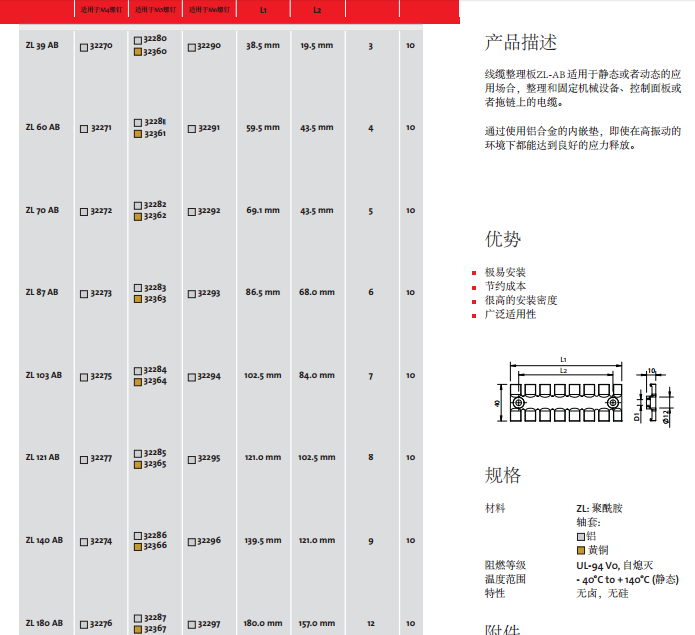Viewport: 695px width, 635px height.
Task: Click the brass (黄铜) color swatch in legend
Action: 580,551
